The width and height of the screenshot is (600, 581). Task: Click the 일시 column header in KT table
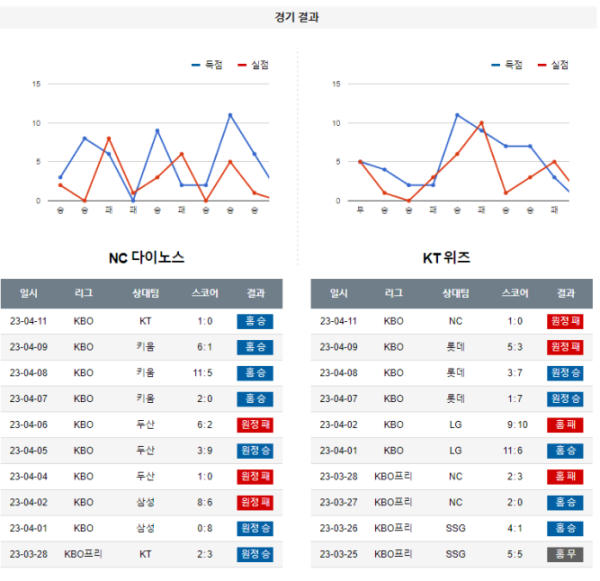pyautogui.click(x=339, y=294)
